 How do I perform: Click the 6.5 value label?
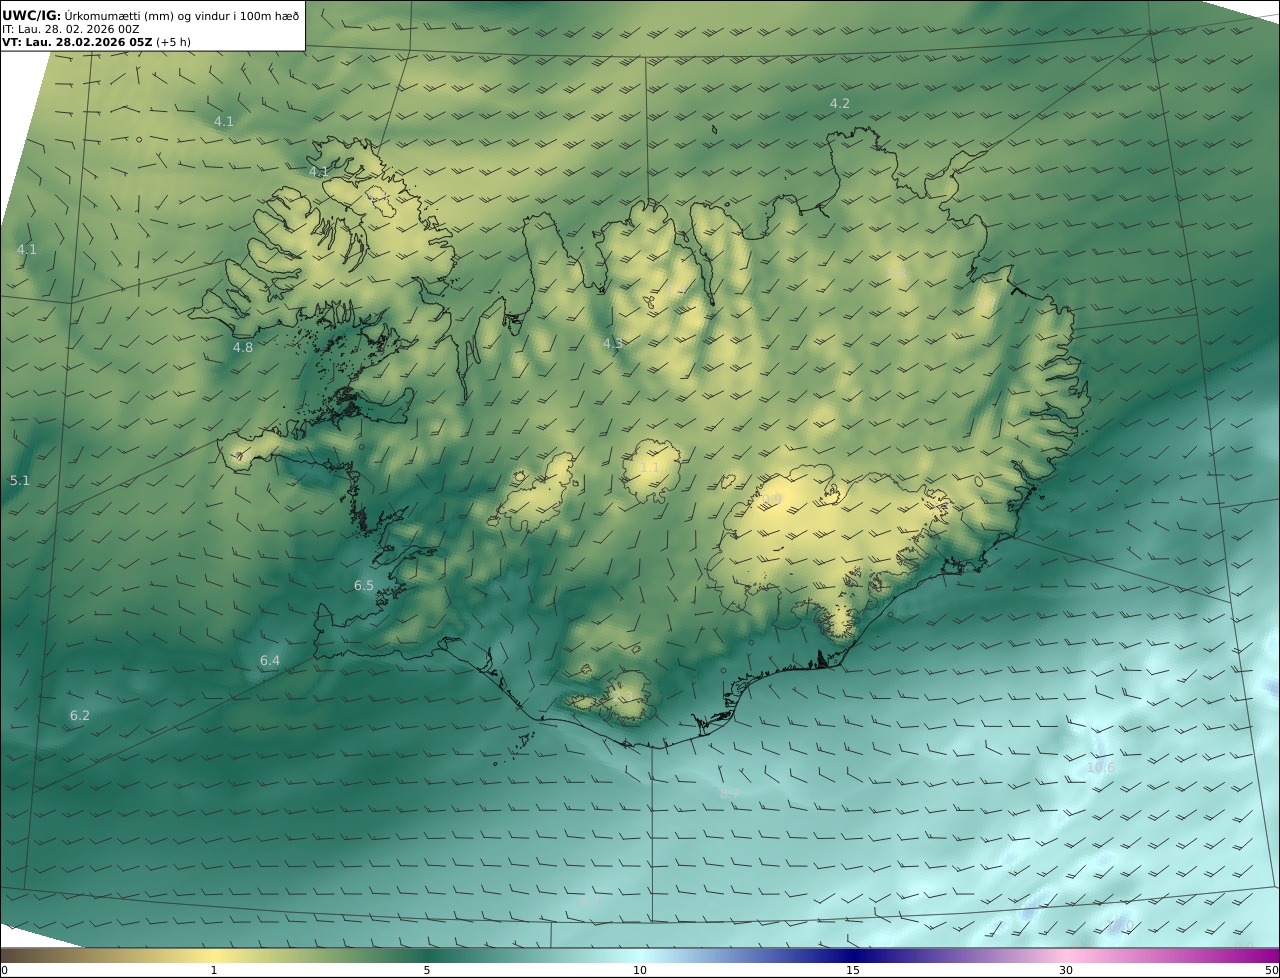pos(364,586)
